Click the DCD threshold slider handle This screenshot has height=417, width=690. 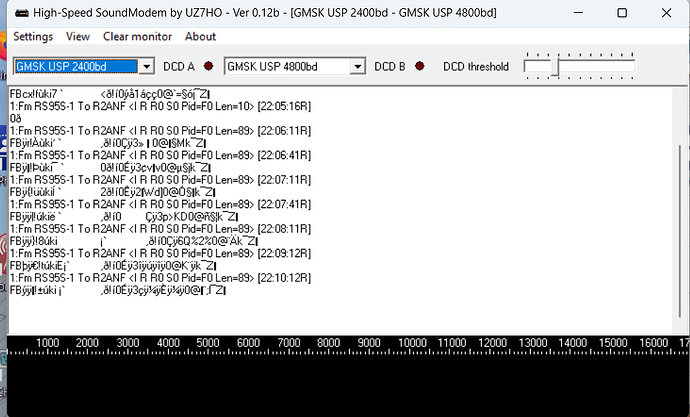(x=556, y=67)
